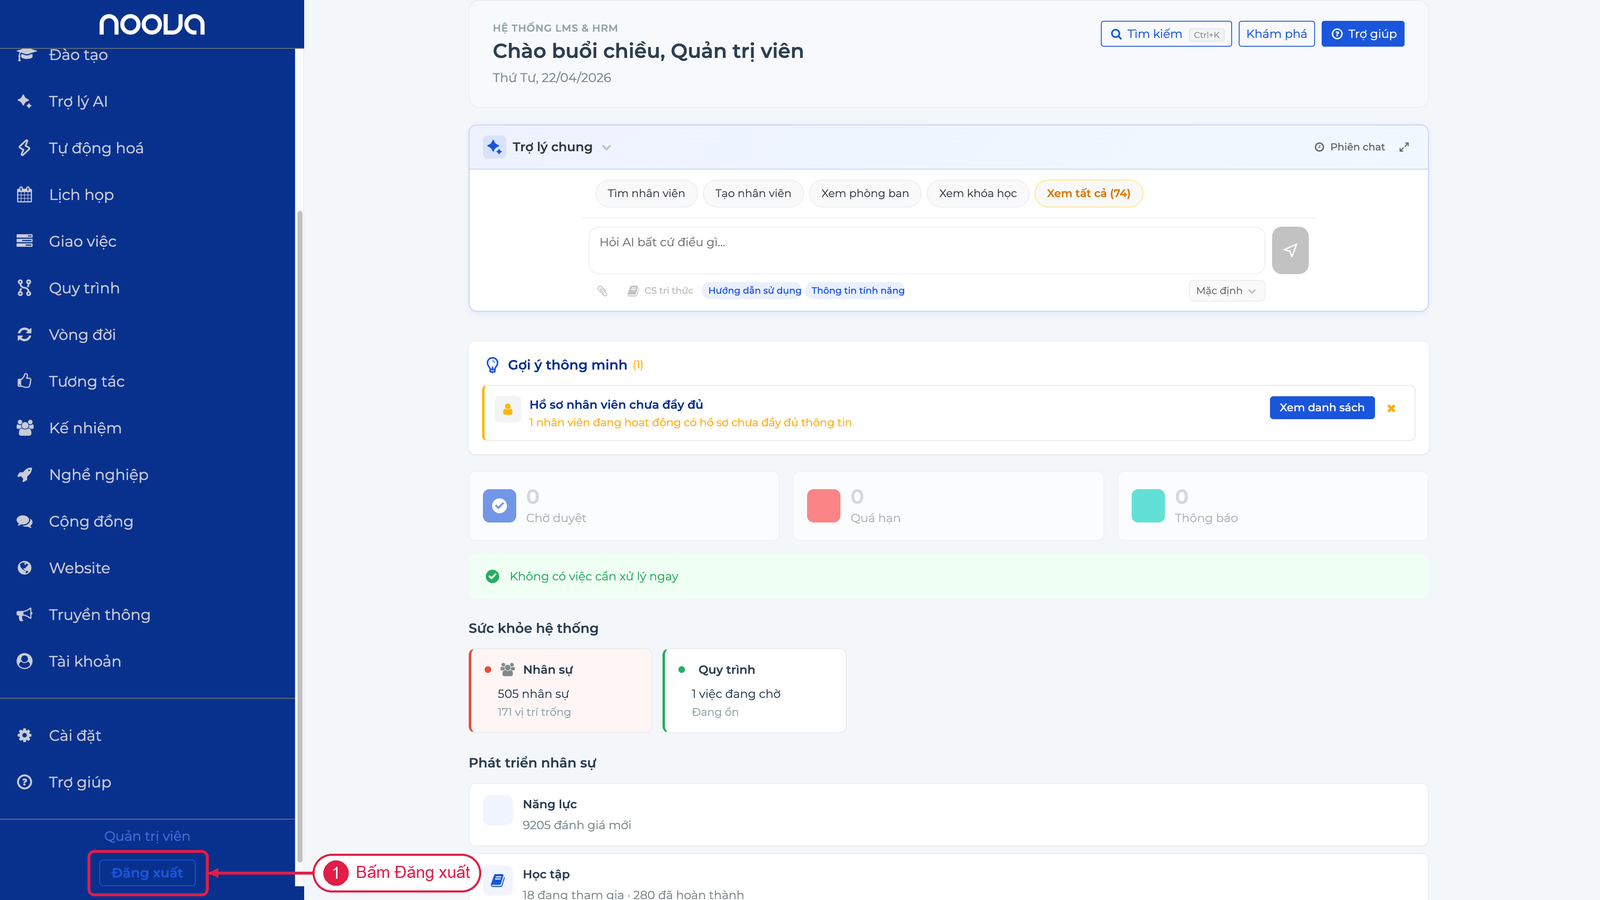Click the Tài khoản user icon
Screen dimensions: 1600x900
(25, 661)
